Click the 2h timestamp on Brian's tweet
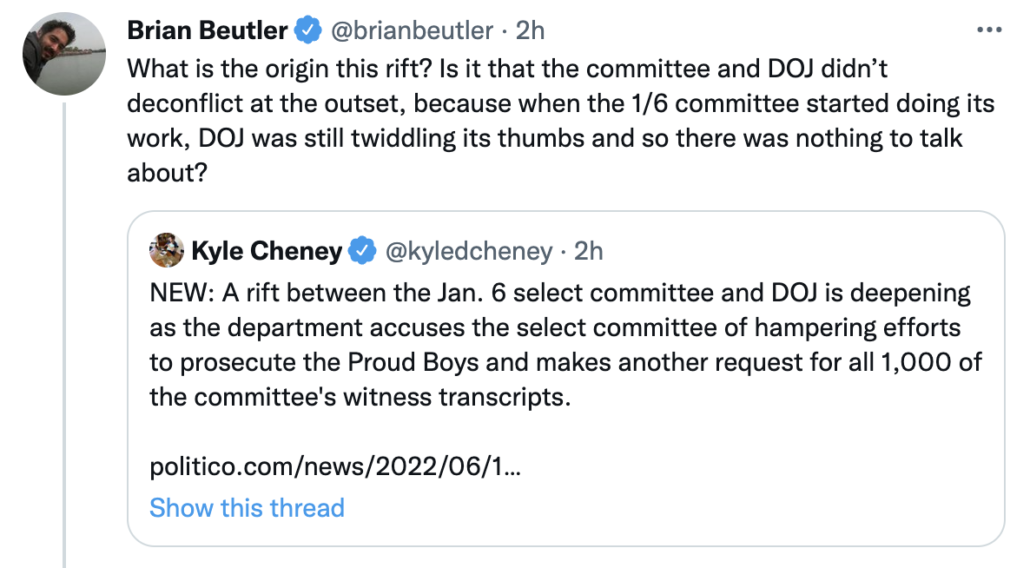1030x568 pixels. [x=530, y=31]
